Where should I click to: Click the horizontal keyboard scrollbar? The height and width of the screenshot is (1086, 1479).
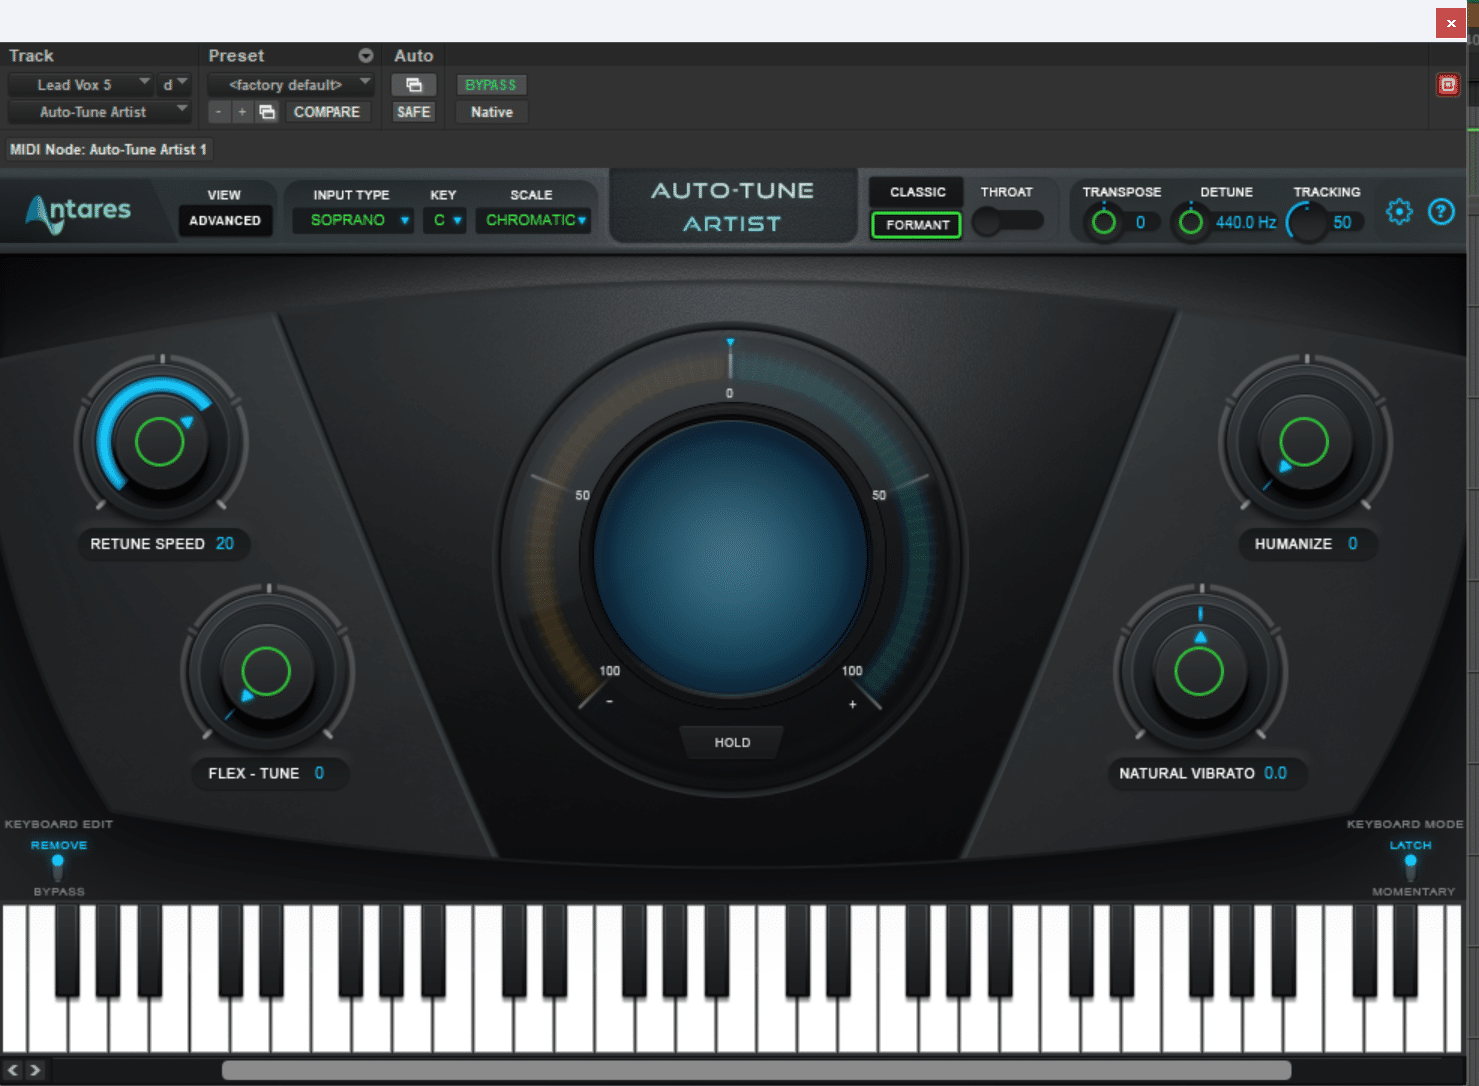pos(756,1070)
